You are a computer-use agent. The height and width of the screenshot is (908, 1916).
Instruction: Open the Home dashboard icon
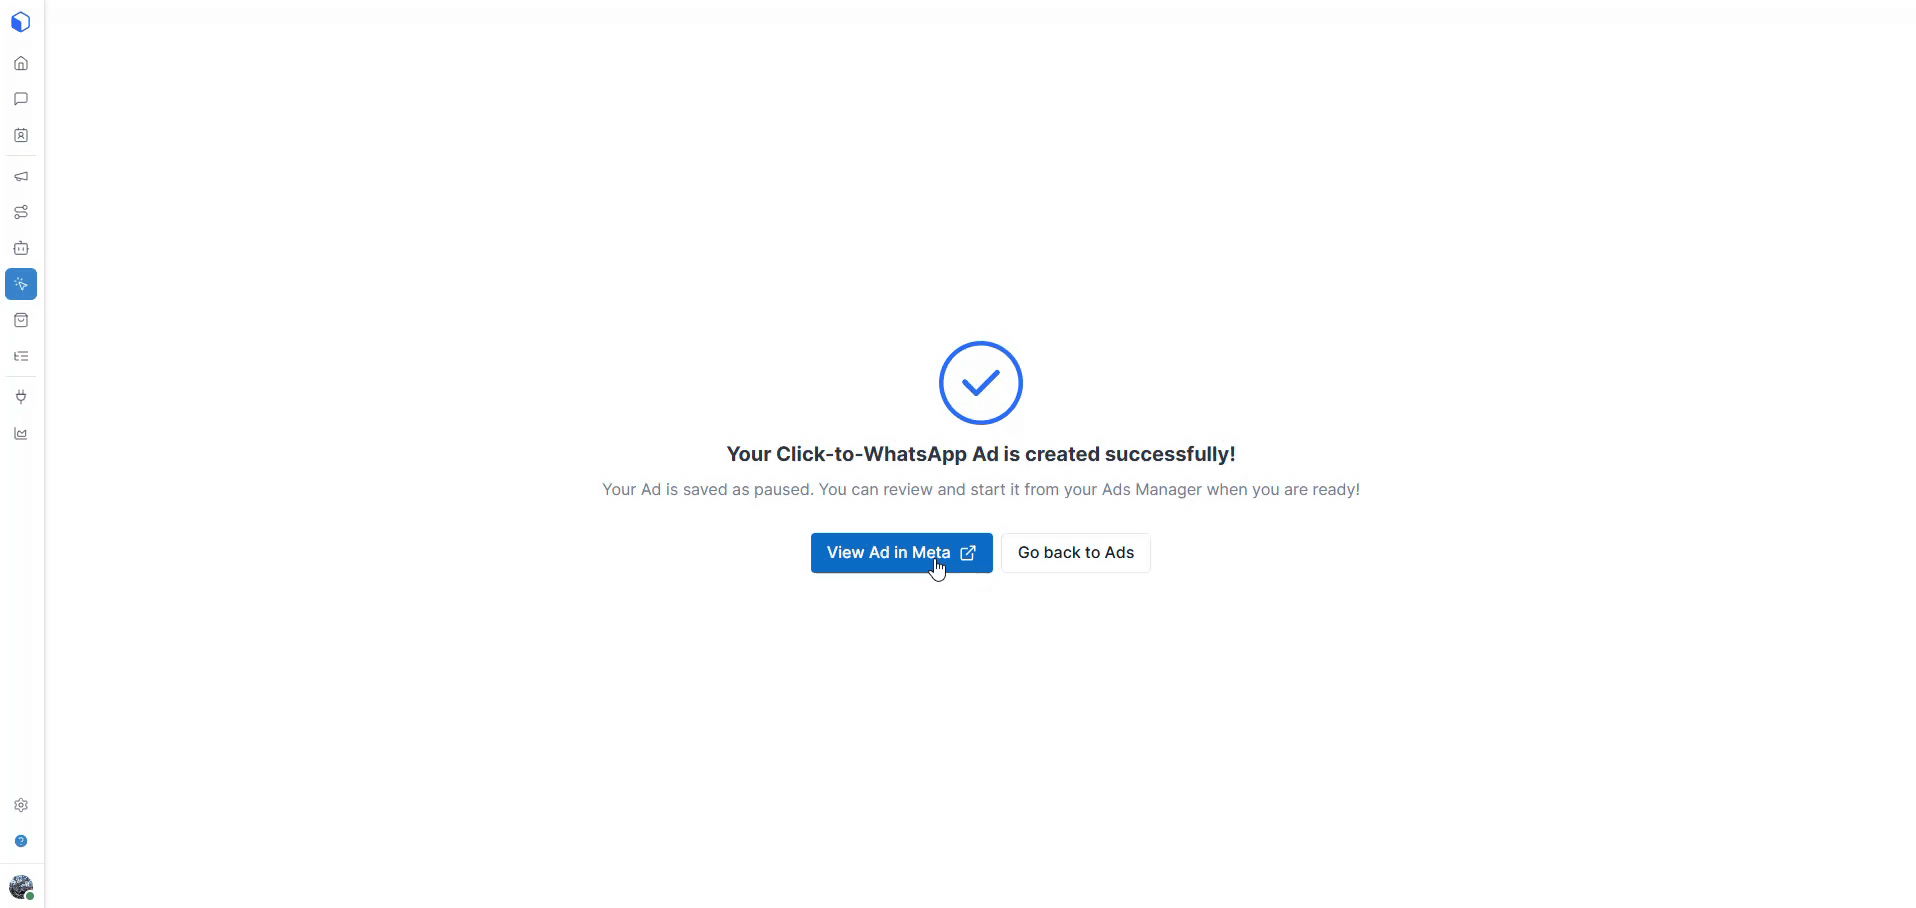[21, 63]
